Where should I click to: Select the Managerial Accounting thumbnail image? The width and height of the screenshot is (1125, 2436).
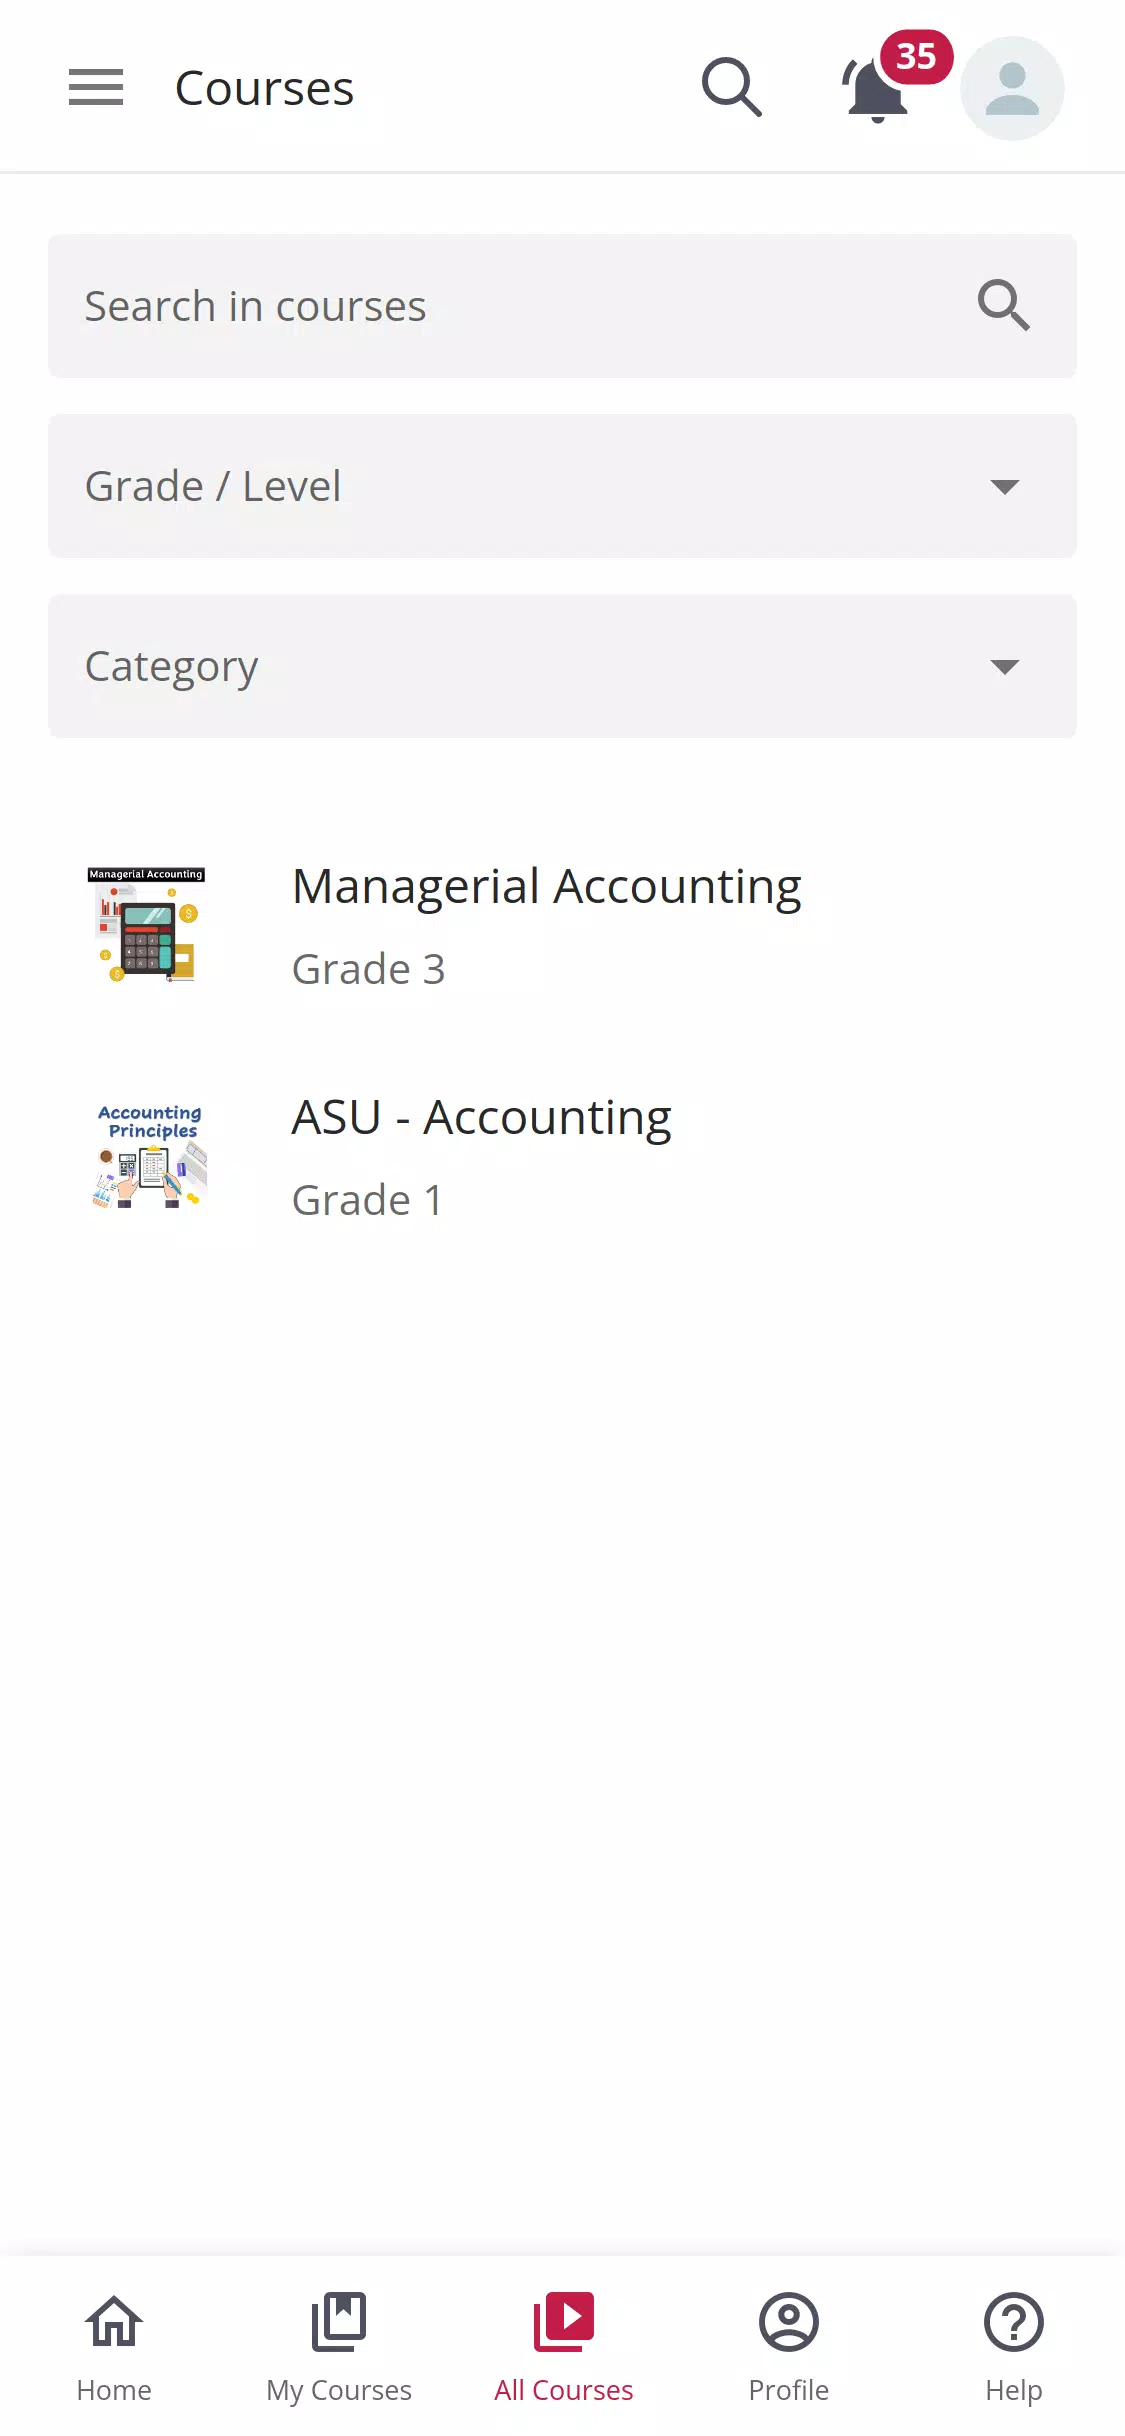pos(148,925)
